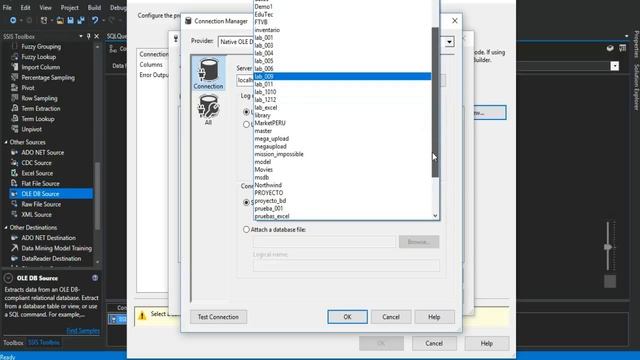Select Northwind in database list

pos(342,185)
